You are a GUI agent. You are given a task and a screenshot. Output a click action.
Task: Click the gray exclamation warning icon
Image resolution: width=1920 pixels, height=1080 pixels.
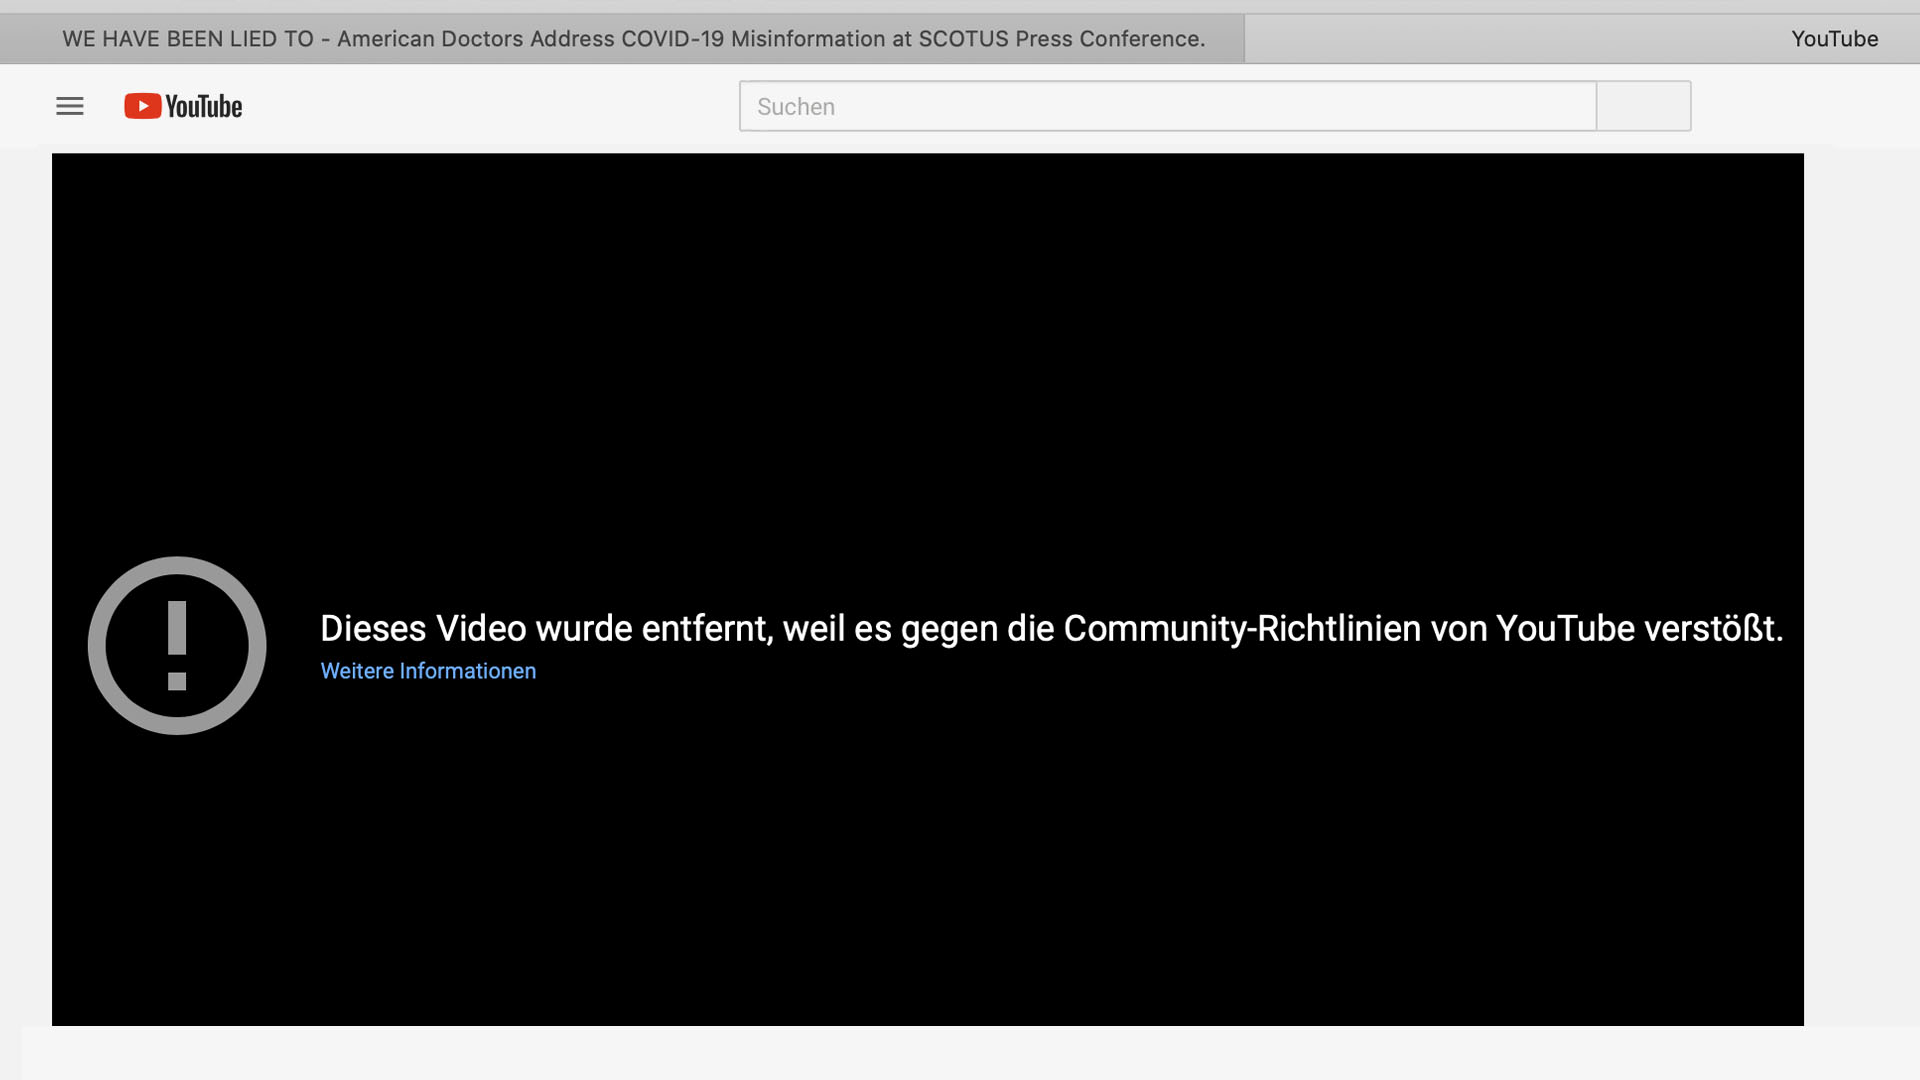[177, 646]
